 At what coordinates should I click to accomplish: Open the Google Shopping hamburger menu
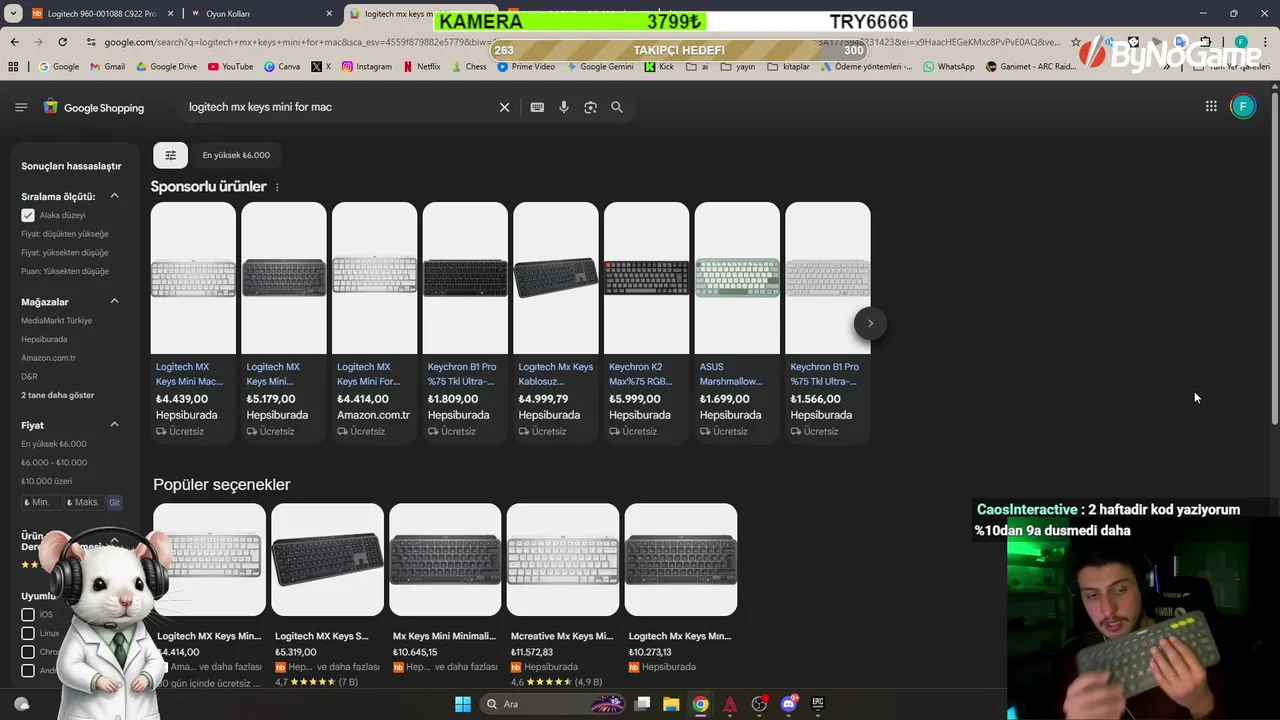pyautogui.click(x=21, y=107)
